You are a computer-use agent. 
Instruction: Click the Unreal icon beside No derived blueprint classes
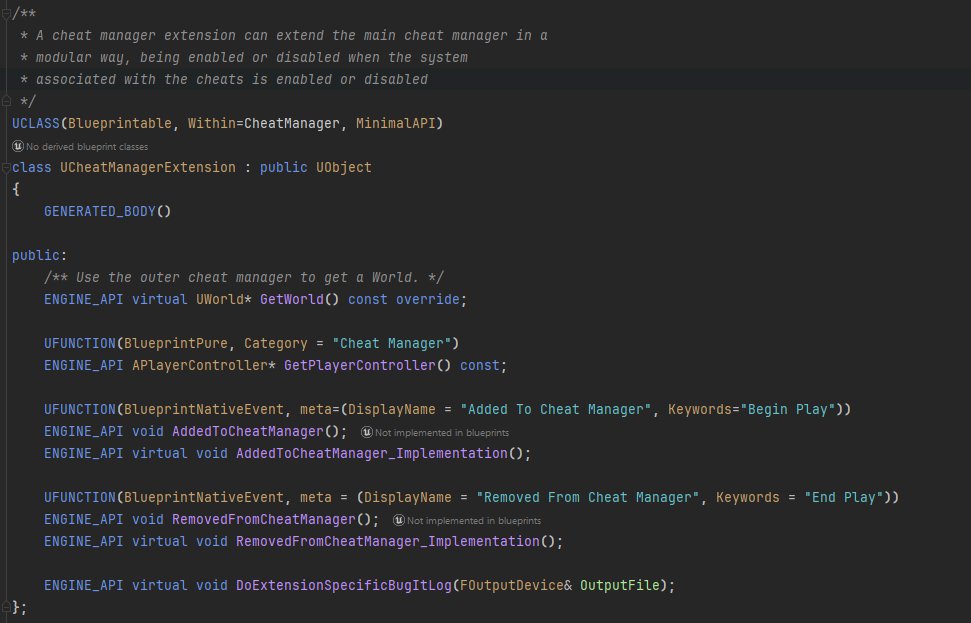[x=18, y=147]
